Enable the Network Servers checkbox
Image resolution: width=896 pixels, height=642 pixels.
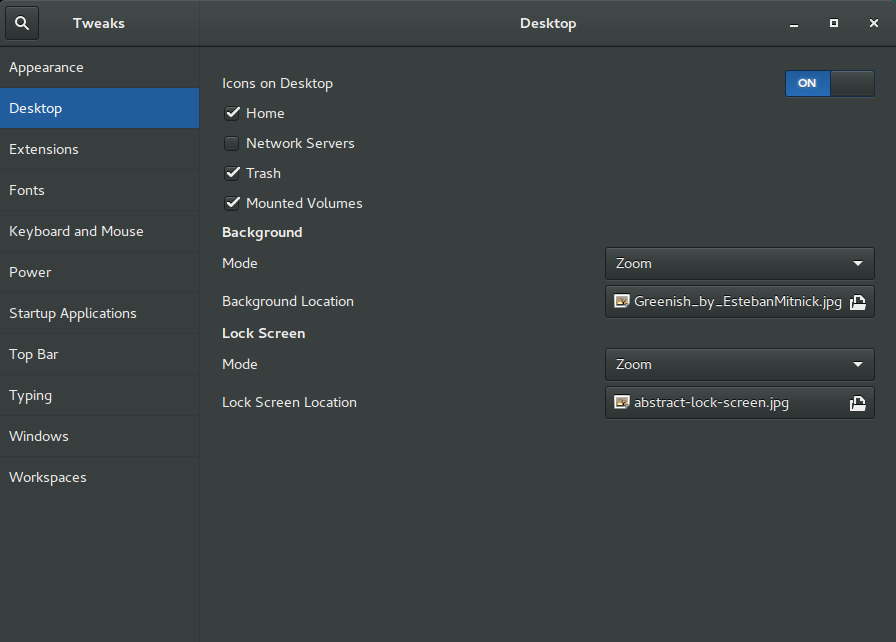pos(231,143)
